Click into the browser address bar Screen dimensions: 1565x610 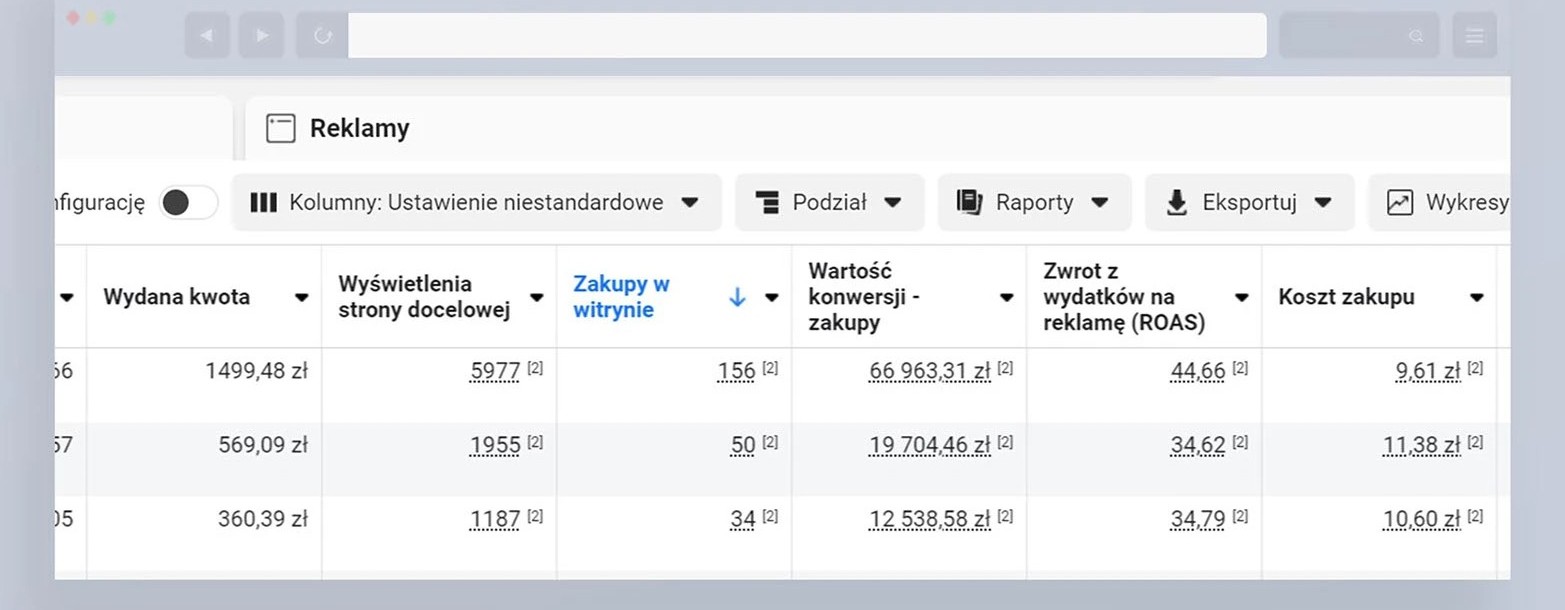click(807, 36)
